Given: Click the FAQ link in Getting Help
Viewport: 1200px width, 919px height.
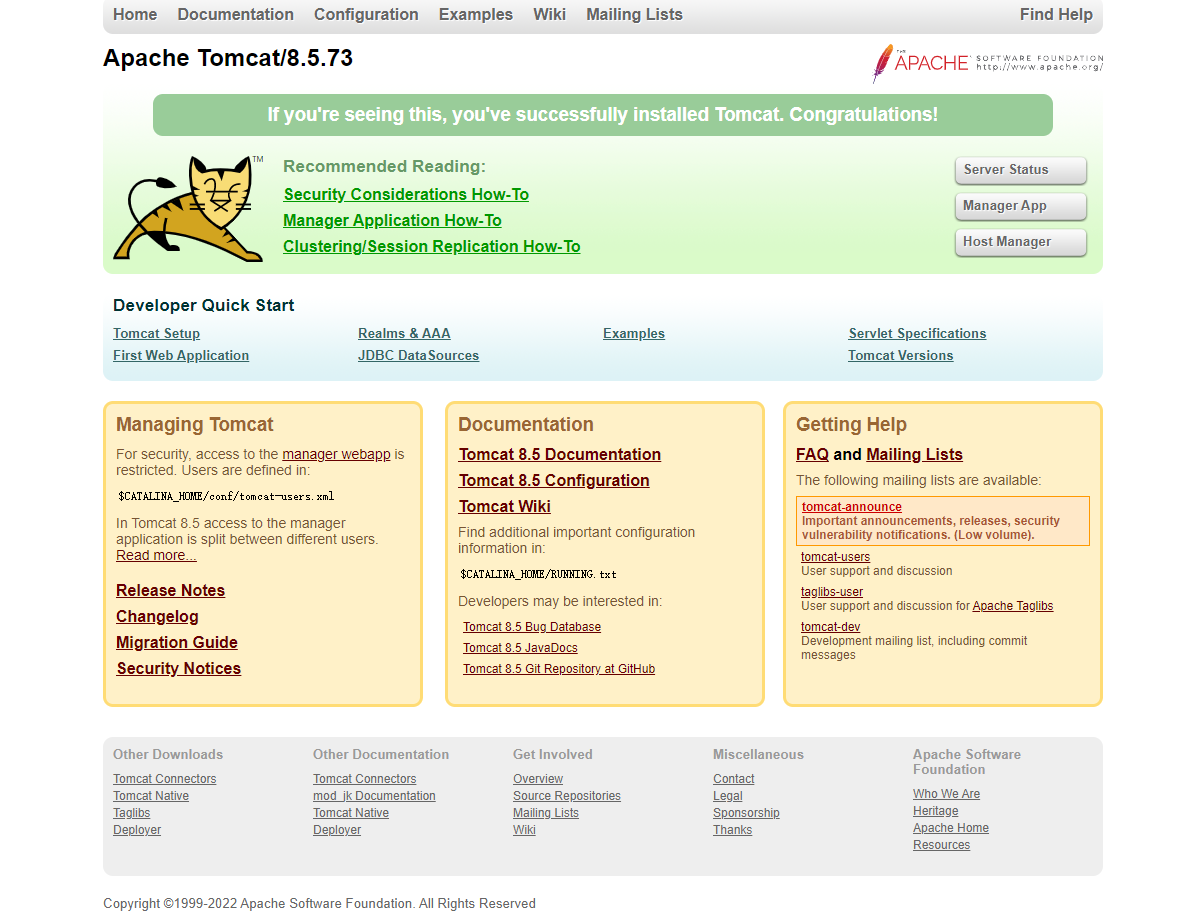Looking at the screenshot, I should pyautogui.click(x=812, y=454).
